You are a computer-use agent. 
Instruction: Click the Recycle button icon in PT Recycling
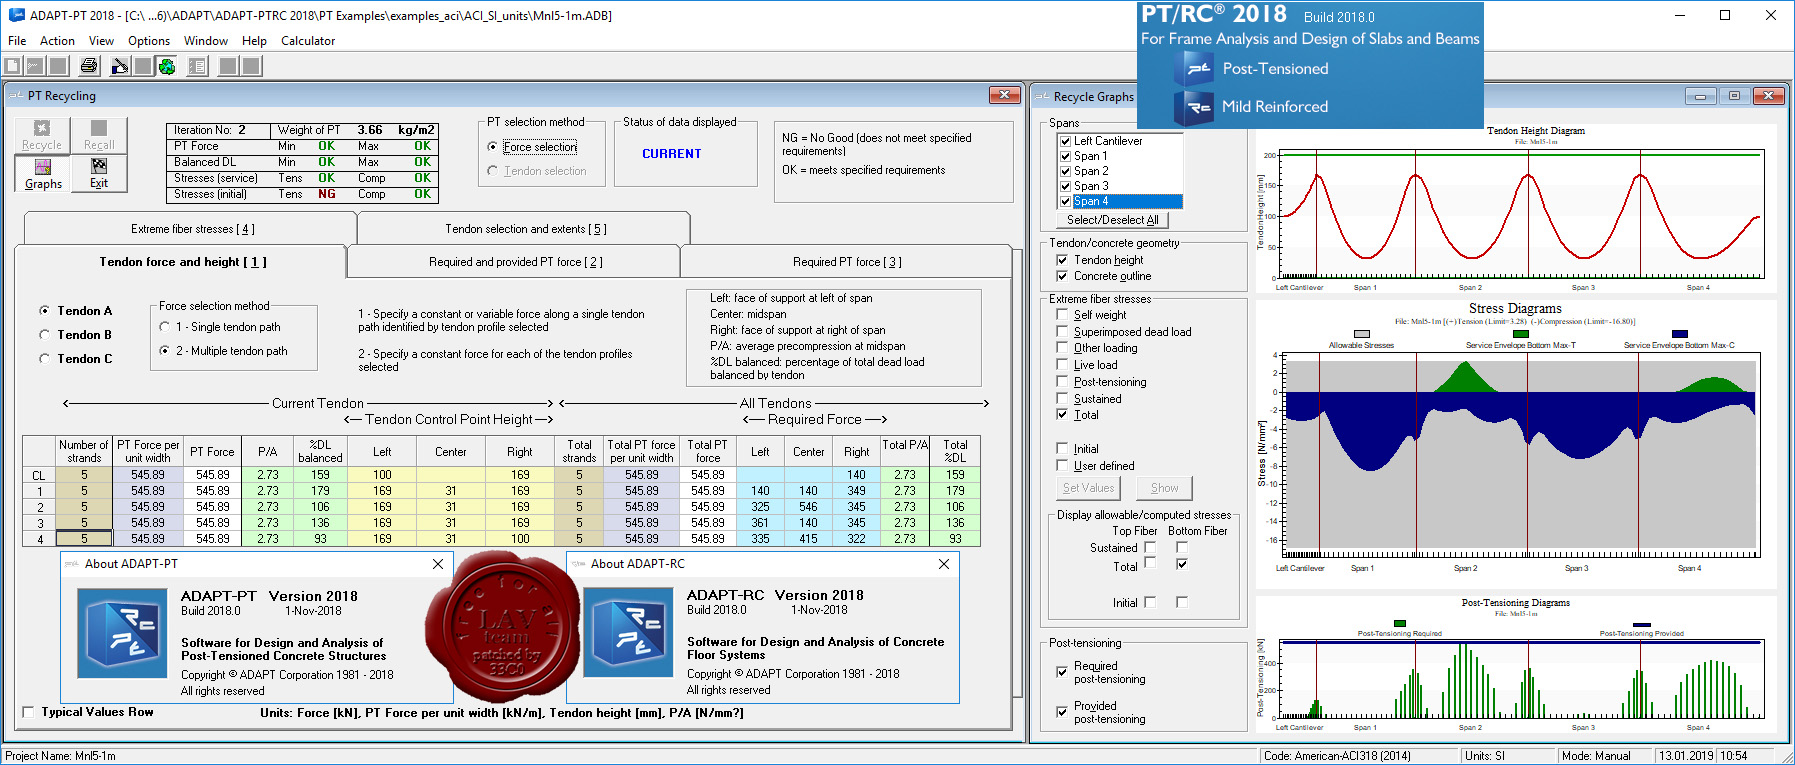pos(42,128)
